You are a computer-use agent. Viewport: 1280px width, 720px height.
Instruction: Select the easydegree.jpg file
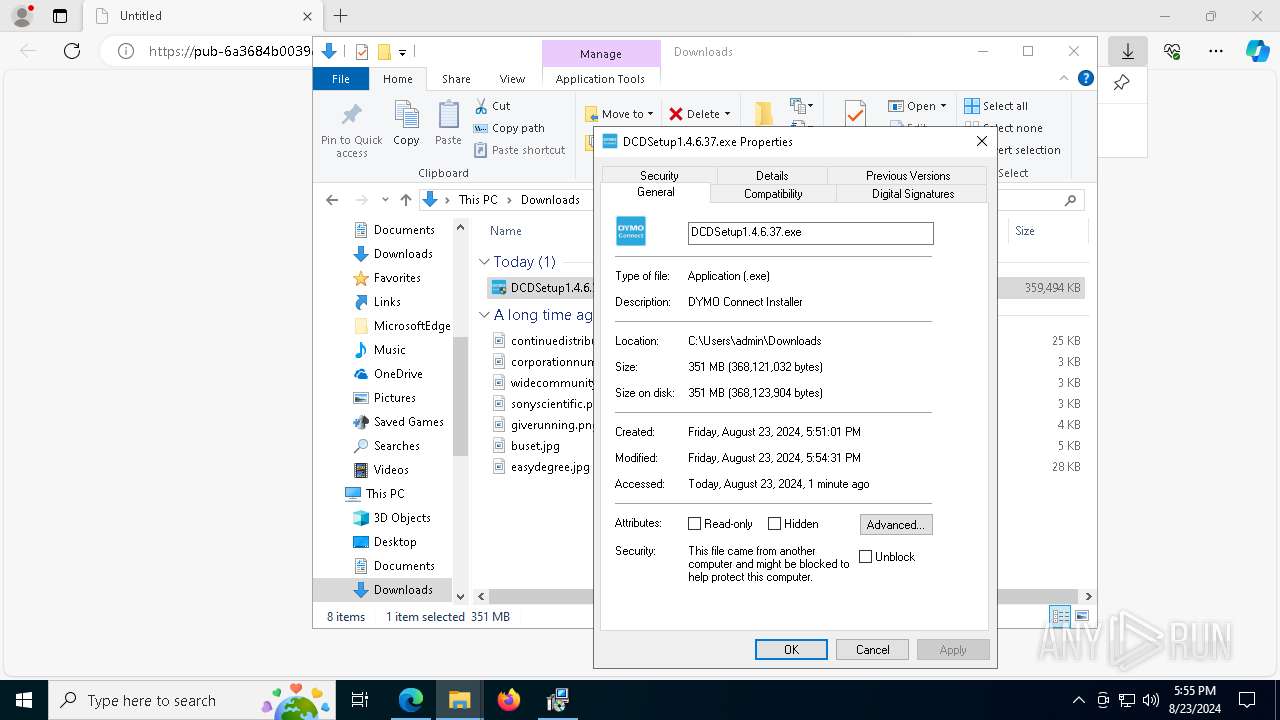550,467
